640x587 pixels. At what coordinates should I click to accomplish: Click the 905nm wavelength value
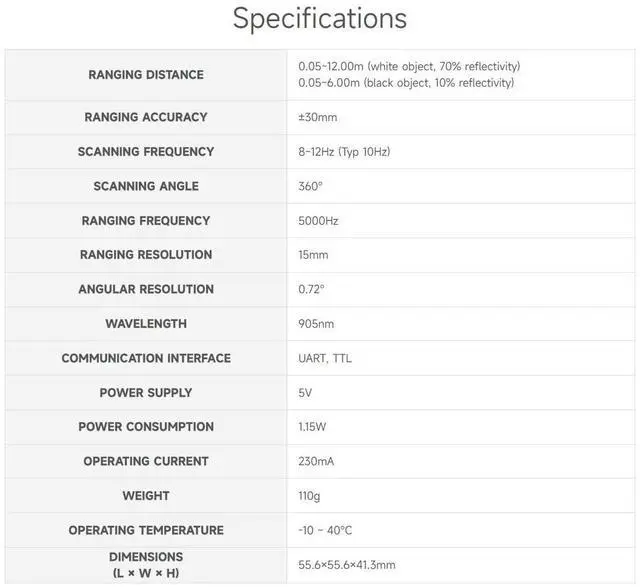316,324
